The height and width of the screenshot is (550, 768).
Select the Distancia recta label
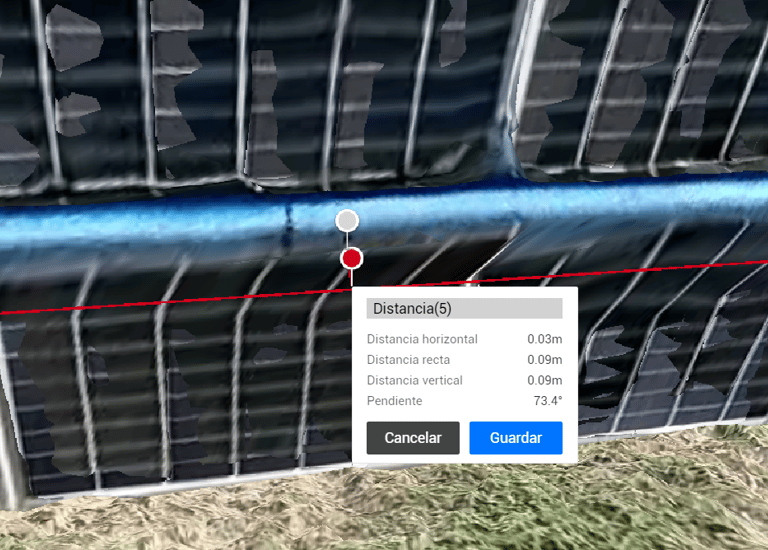(408, 359)
